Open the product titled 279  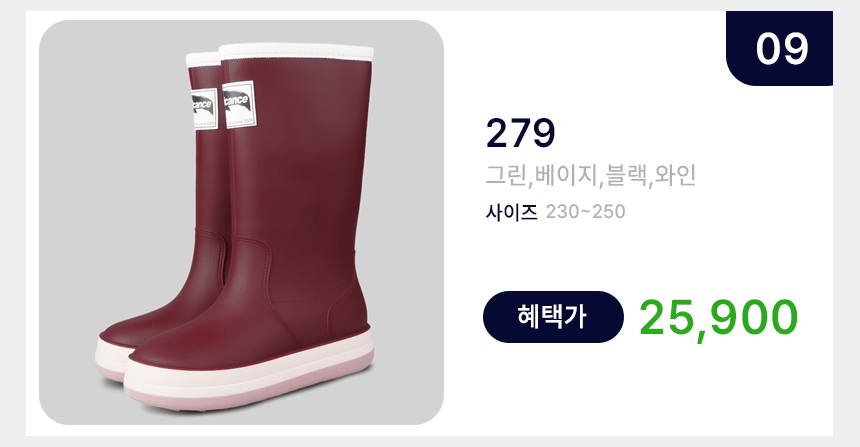520,133
